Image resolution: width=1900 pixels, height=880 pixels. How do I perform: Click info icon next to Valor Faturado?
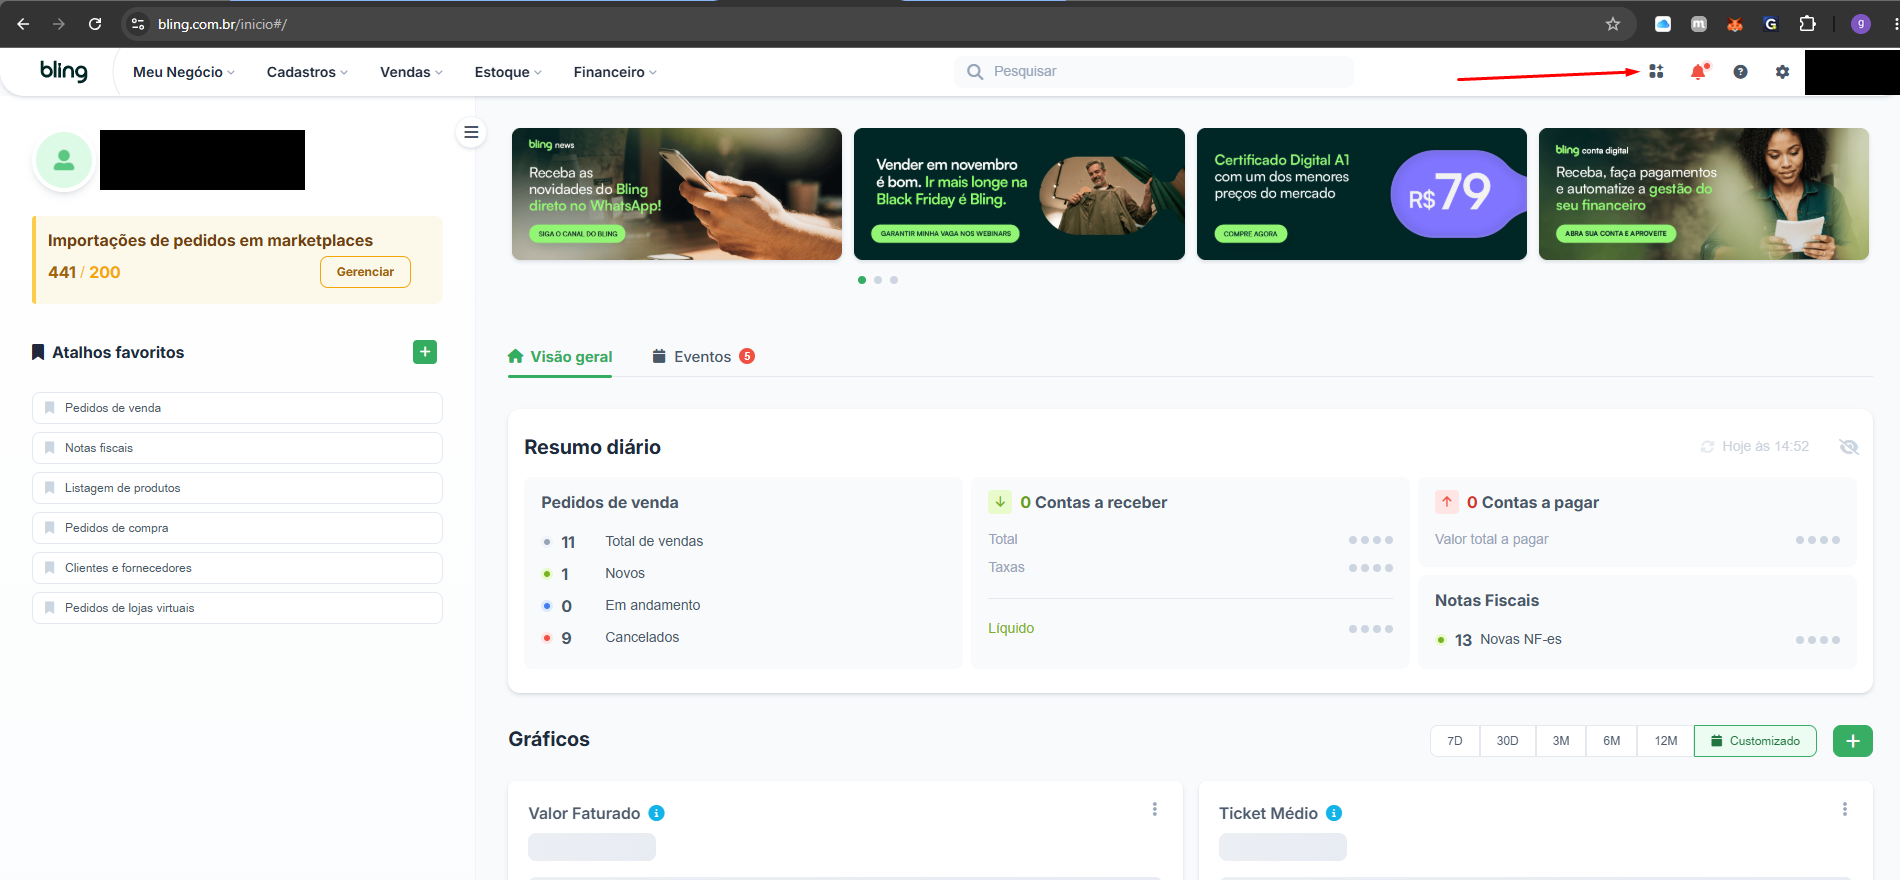(657, 813)
